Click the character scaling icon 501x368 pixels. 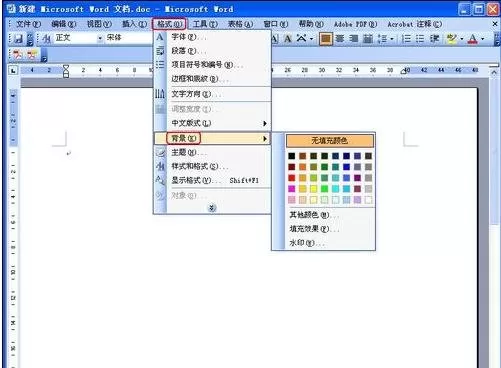tap(301, 39)
